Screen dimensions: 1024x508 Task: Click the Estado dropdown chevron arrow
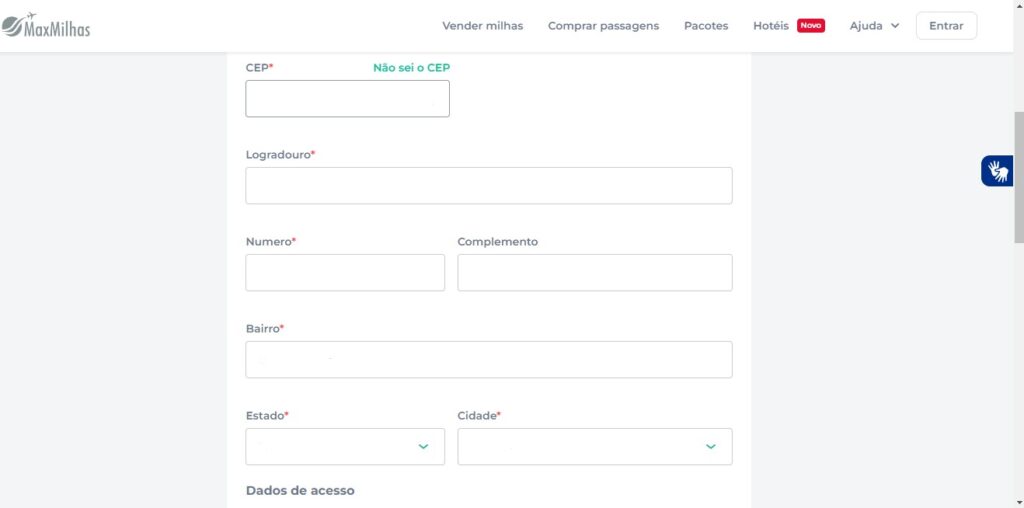click(x=423, y=447)
